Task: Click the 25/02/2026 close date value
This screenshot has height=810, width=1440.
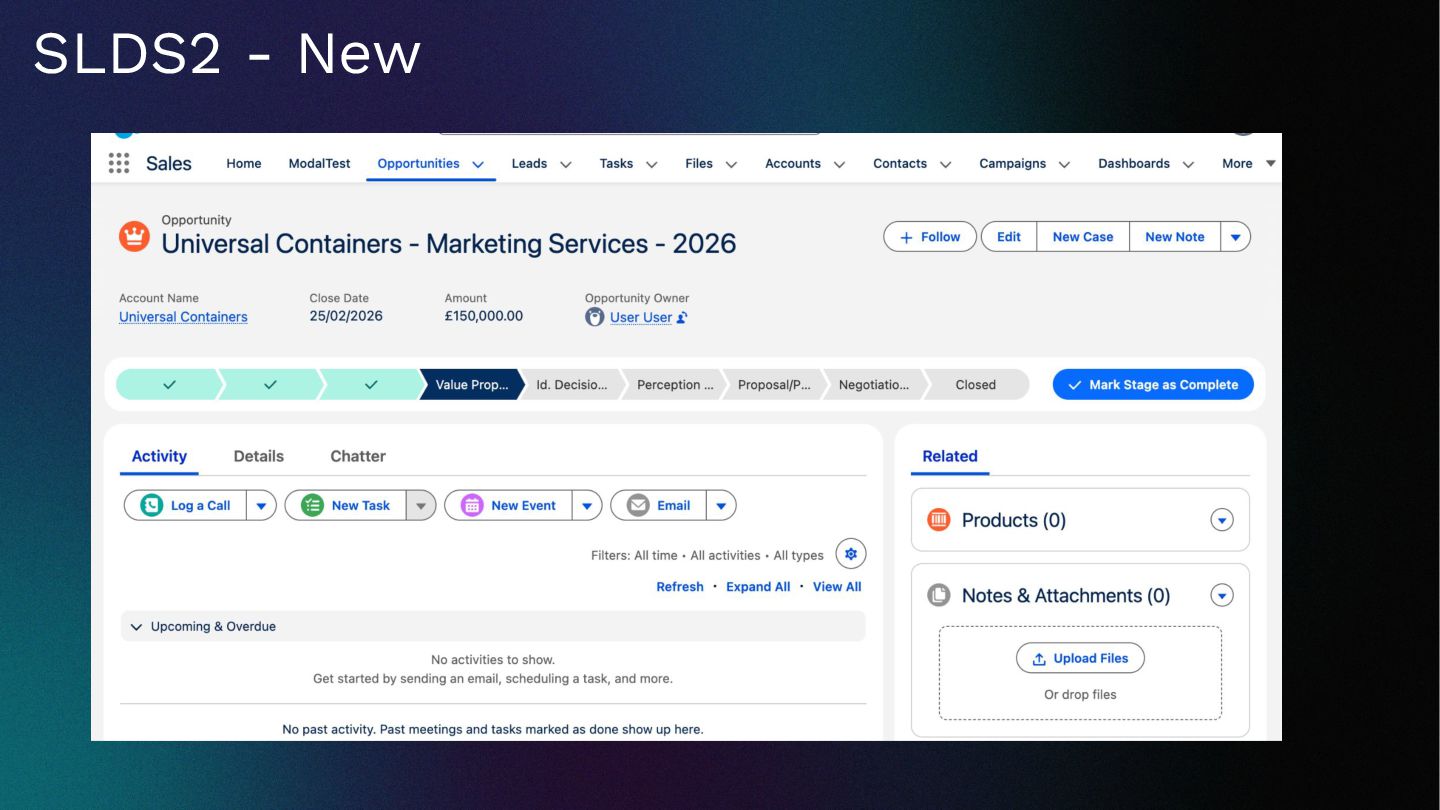Action: coord(346,316)
